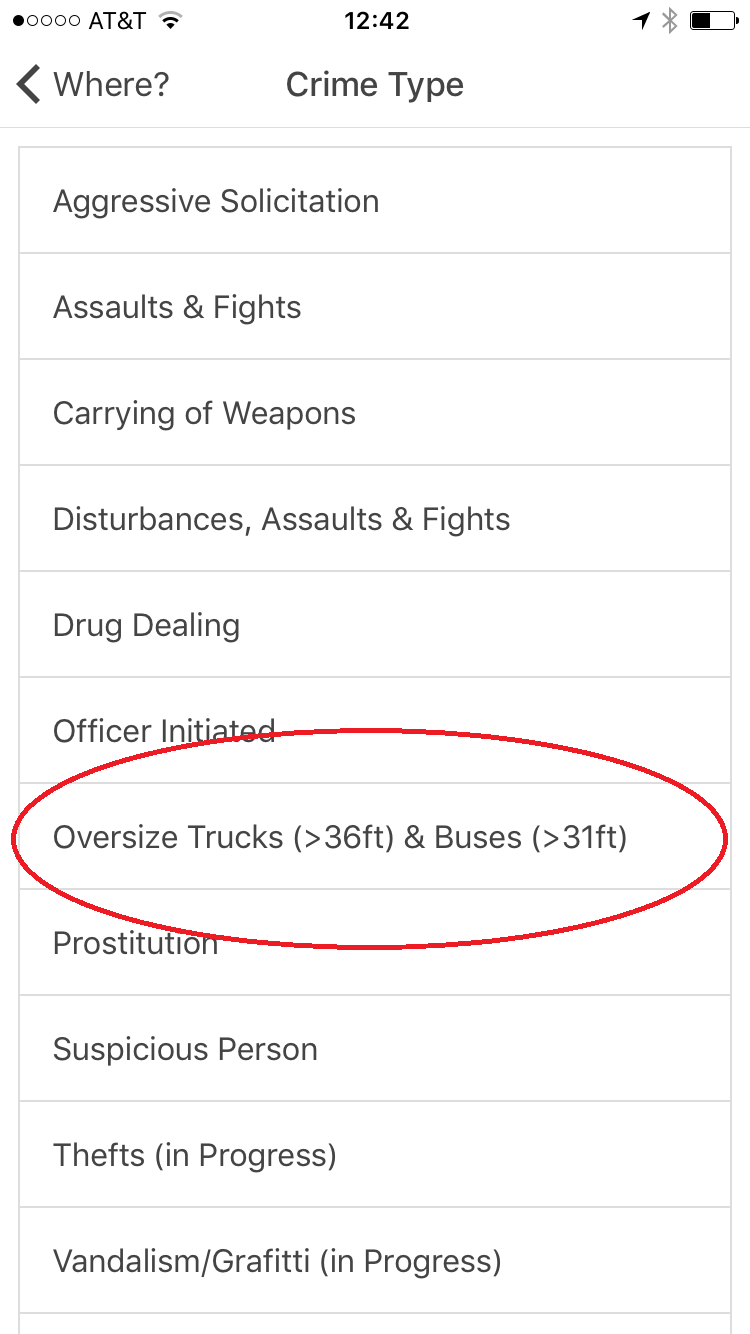750x1334 pixels.
Task: Choose Assaults & Fights option
Action: pyautogui.click(x=375, y=307)
